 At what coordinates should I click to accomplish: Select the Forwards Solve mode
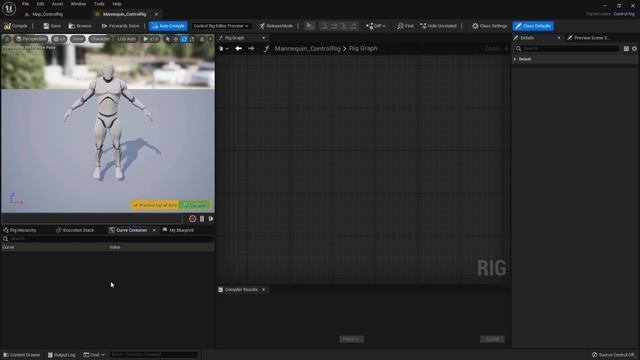(120, 26)
